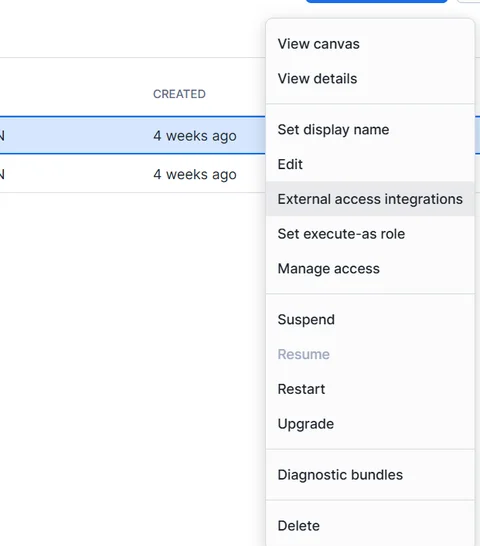This screenshot has height=546, width=480.
Task: Click the highlighted row's right edge past the menu
Action: [478, 135]
